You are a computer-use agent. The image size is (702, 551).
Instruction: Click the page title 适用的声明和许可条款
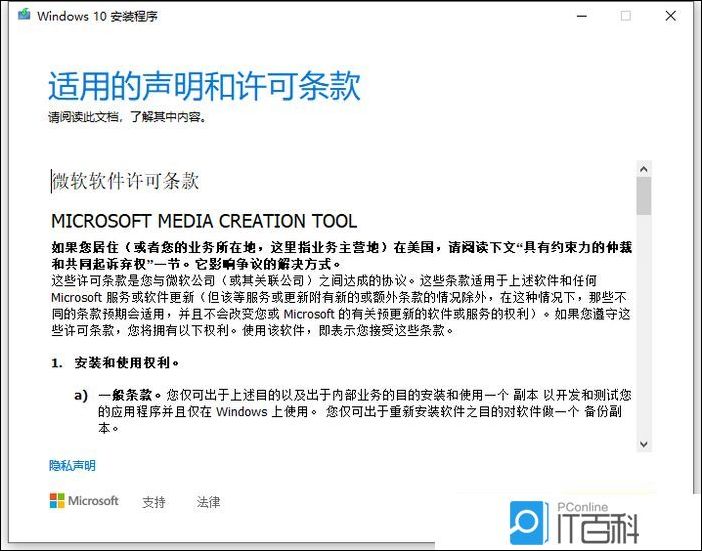click(204, 85)
